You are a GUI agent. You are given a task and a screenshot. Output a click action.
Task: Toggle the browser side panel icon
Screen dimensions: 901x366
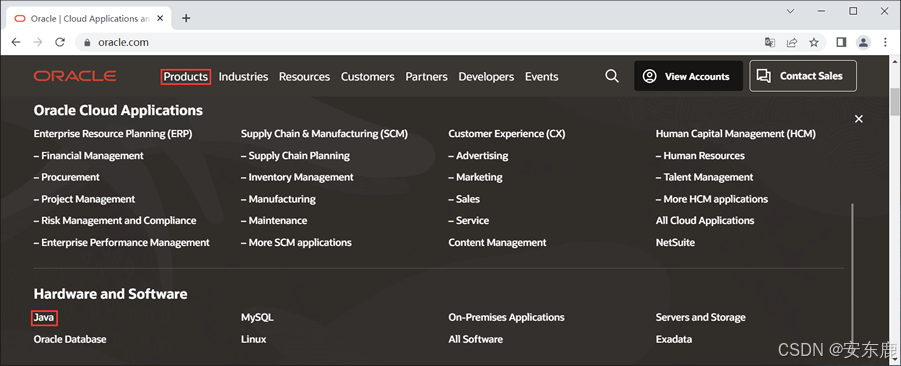click(x=841, y=42)
